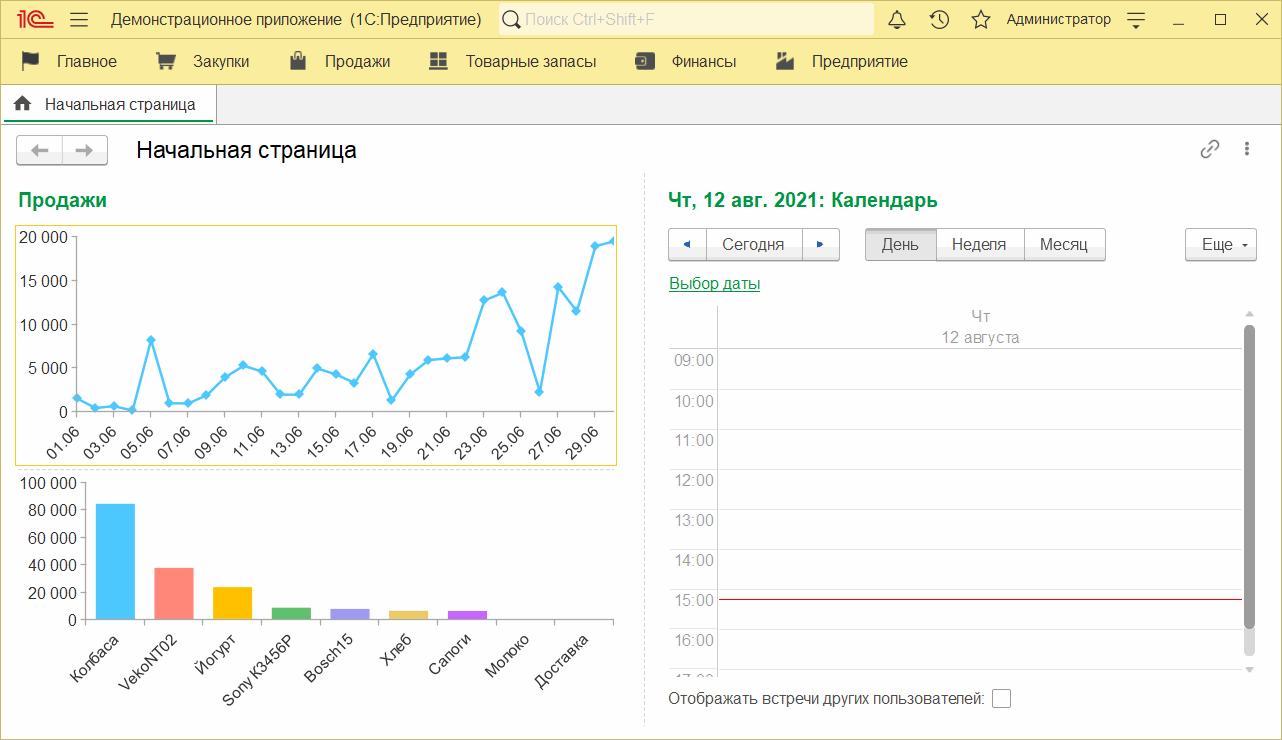The height and width of the screenshot is (740, 1282).
Task: Click the flag icon of Главное
Action: point(31,62)
